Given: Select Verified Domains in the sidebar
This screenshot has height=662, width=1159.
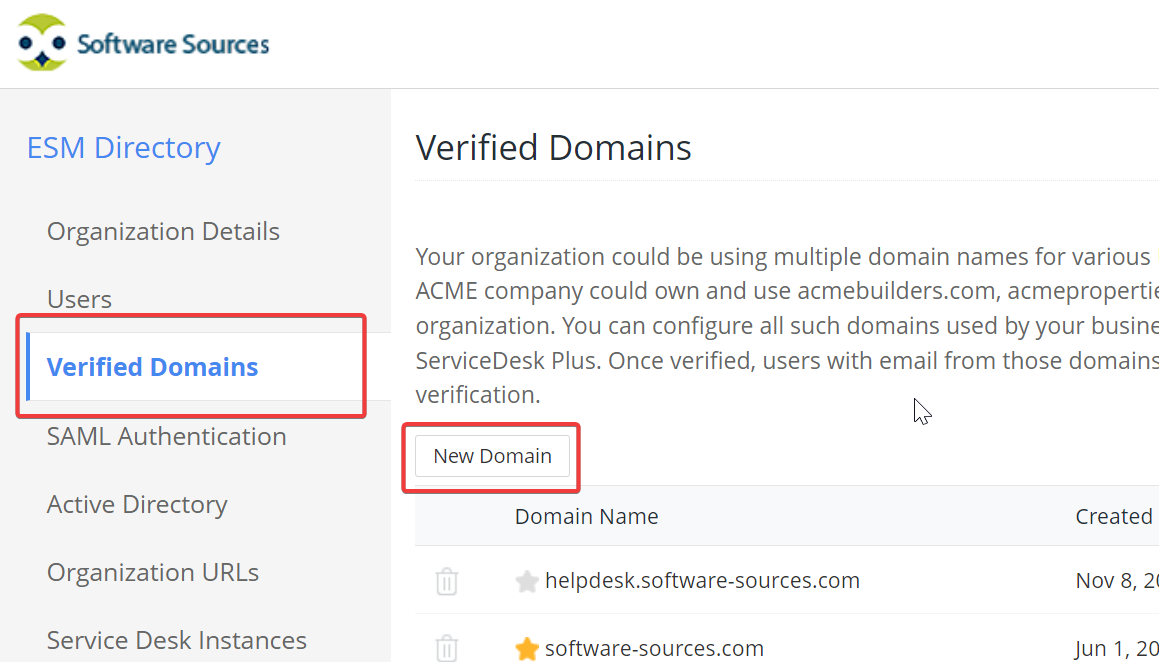Looking at the screenshot, I should tap(152, 367).
